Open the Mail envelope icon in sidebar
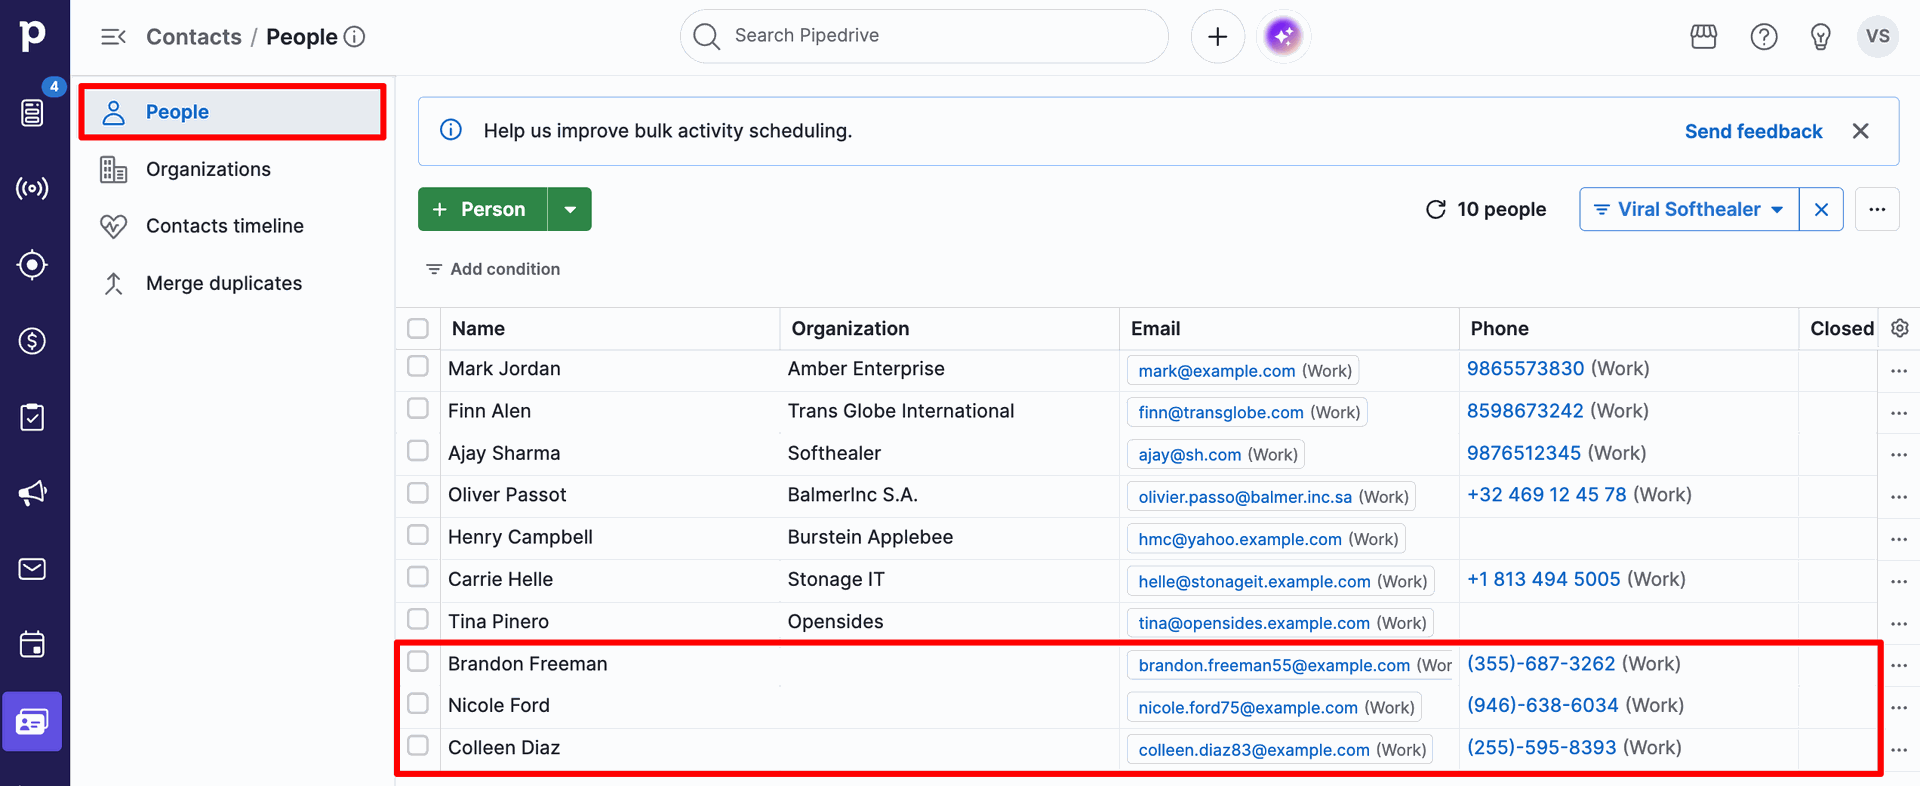The image size is (1920, 786). click(32, 569)
